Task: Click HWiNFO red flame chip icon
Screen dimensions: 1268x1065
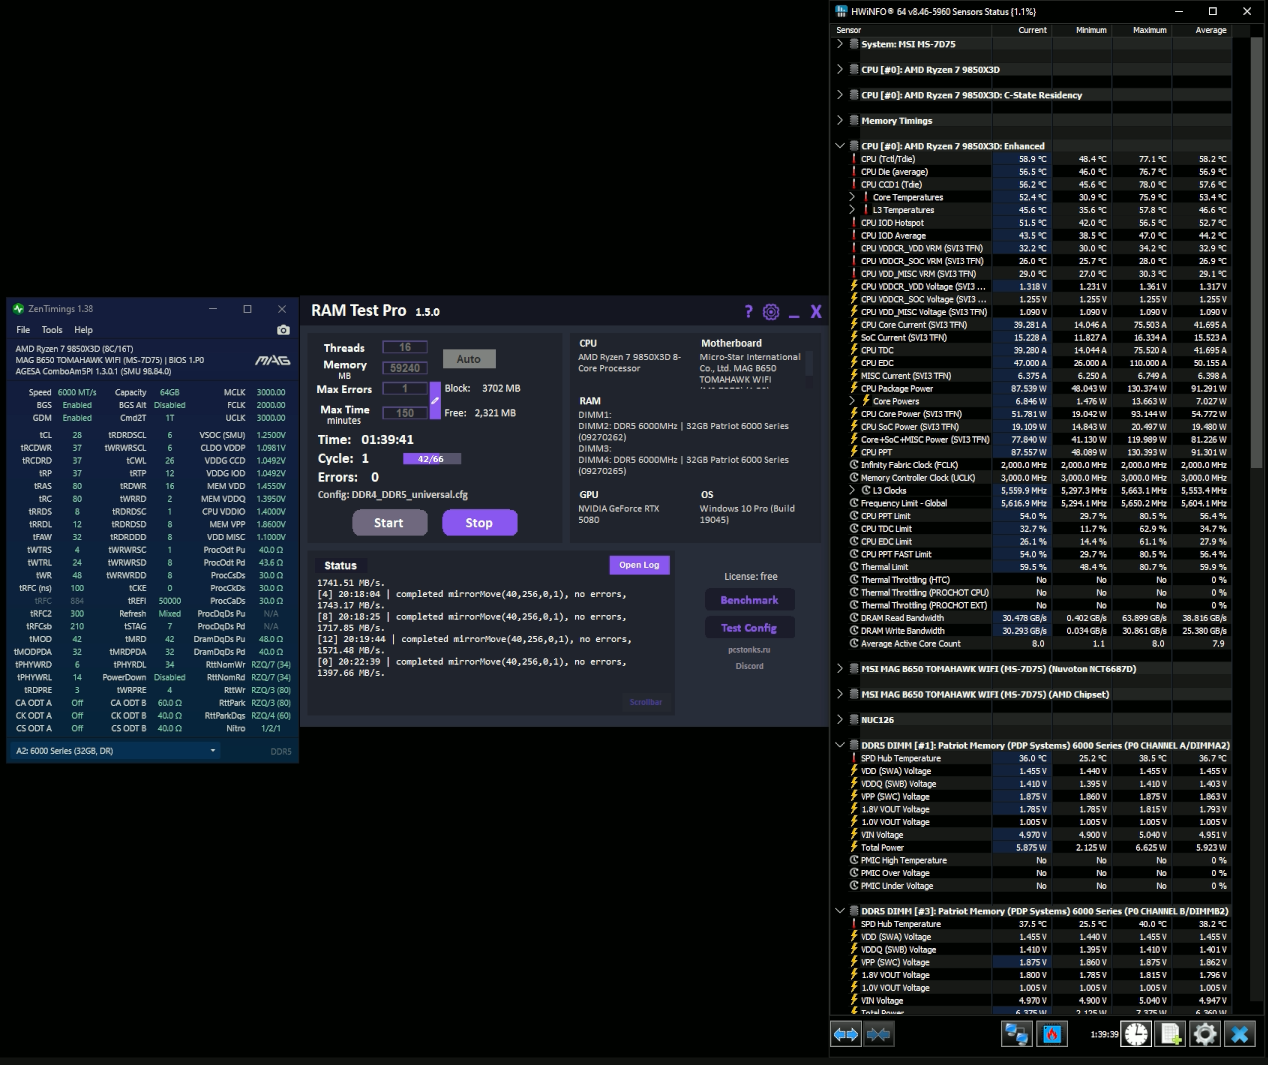Action: click(x=1052, y=1034)
